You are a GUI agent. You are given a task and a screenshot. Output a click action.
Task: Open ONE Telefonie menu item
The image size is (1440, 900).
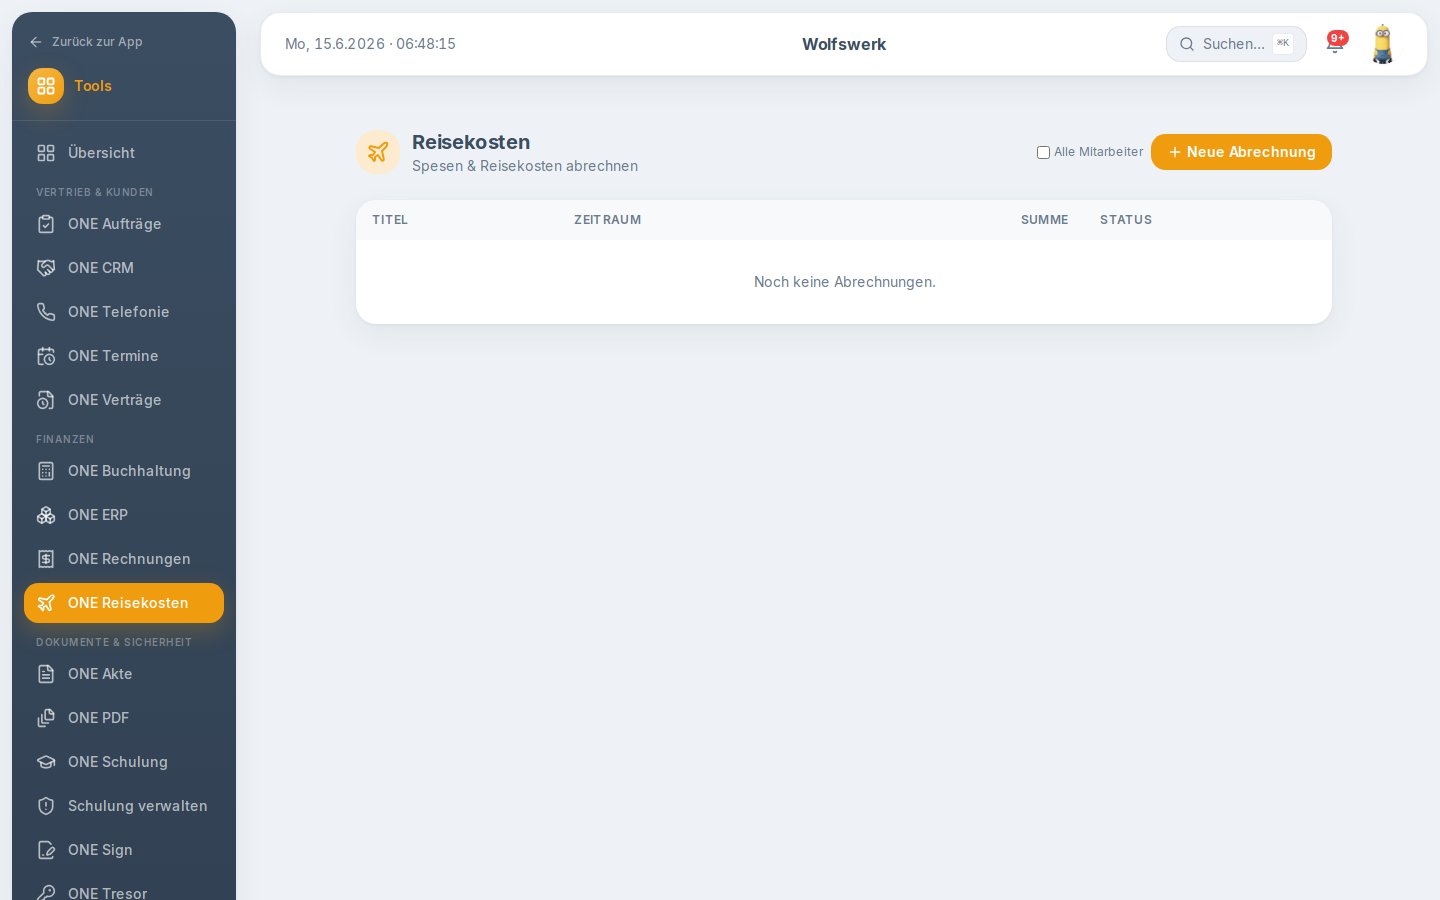point(124,312)
